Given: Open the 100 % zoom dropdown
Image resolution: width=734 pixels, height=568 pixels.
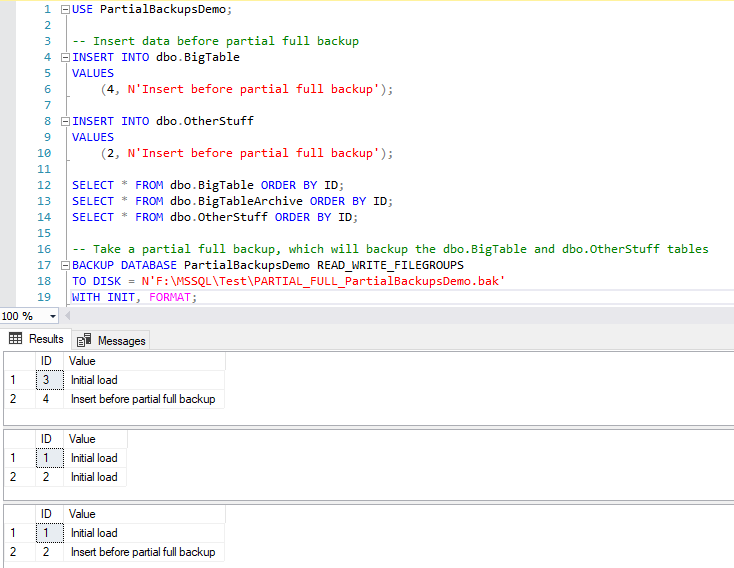Looking at the screenshot, I should pos(52,316).
